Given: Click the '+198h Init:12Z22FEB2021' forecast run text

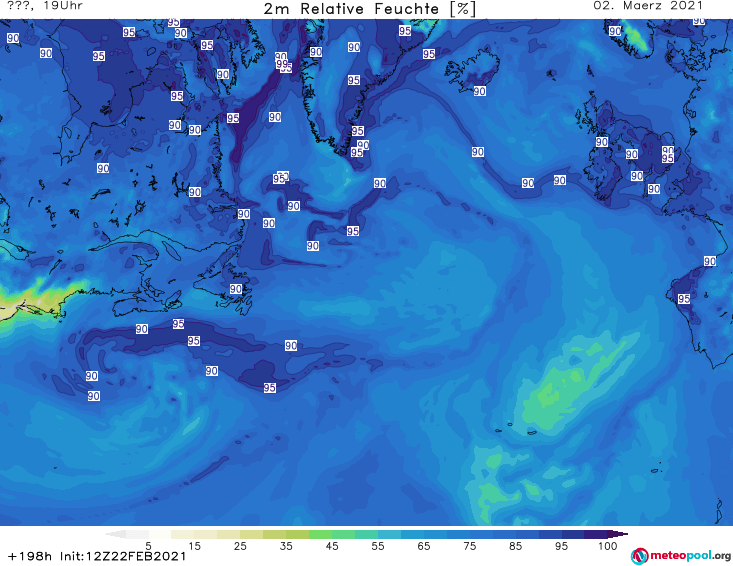Looking at the screenshot, I should [97, 557].
